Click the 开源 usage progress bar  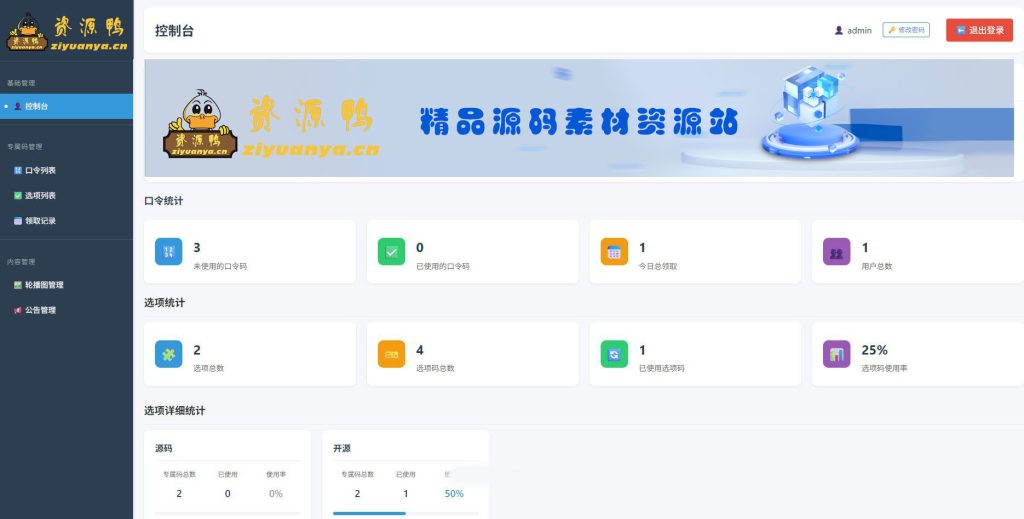click(406, 513)
